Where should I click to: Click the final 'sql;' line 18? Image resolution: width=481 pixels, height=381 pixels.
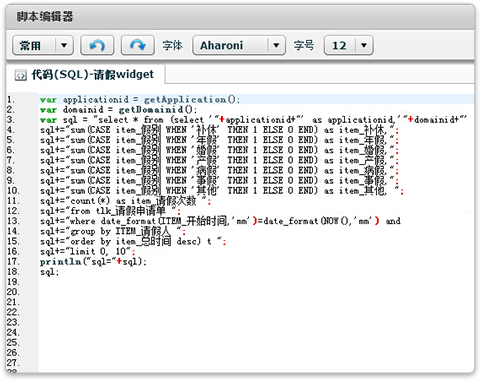coord(49,272)
